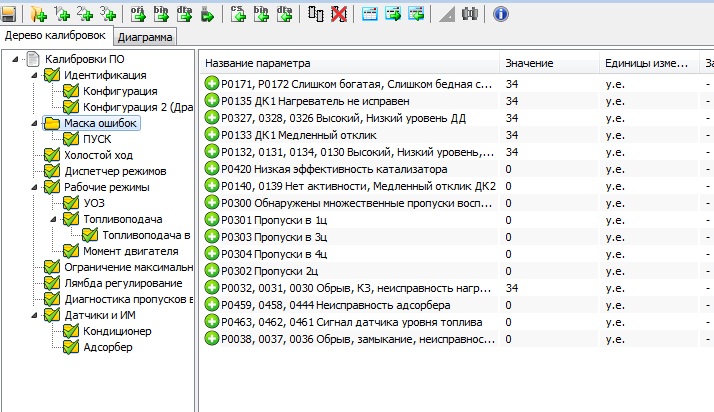Viewport: 714px width, 412px height.
Task: Click the 'ori' export toolbar icon
Action: click(138, 14)
